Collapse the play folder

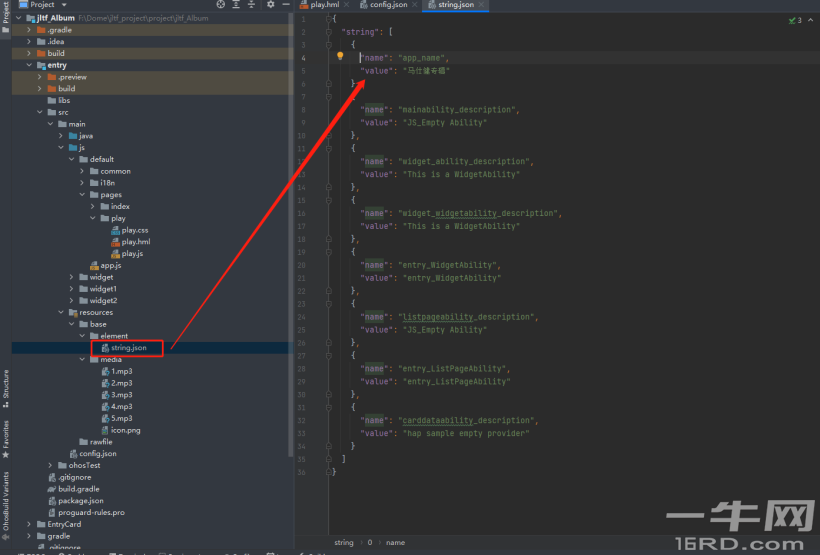(x=93, y=218)
